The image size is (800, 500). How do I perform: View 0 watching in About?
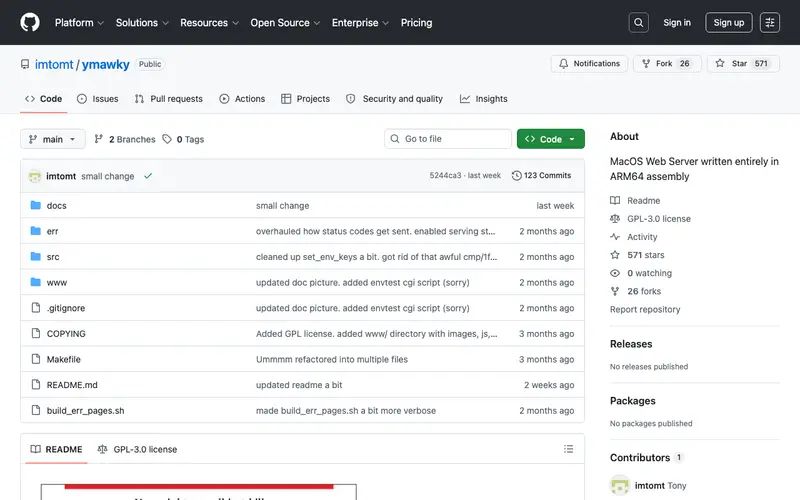tap(641, 273)
